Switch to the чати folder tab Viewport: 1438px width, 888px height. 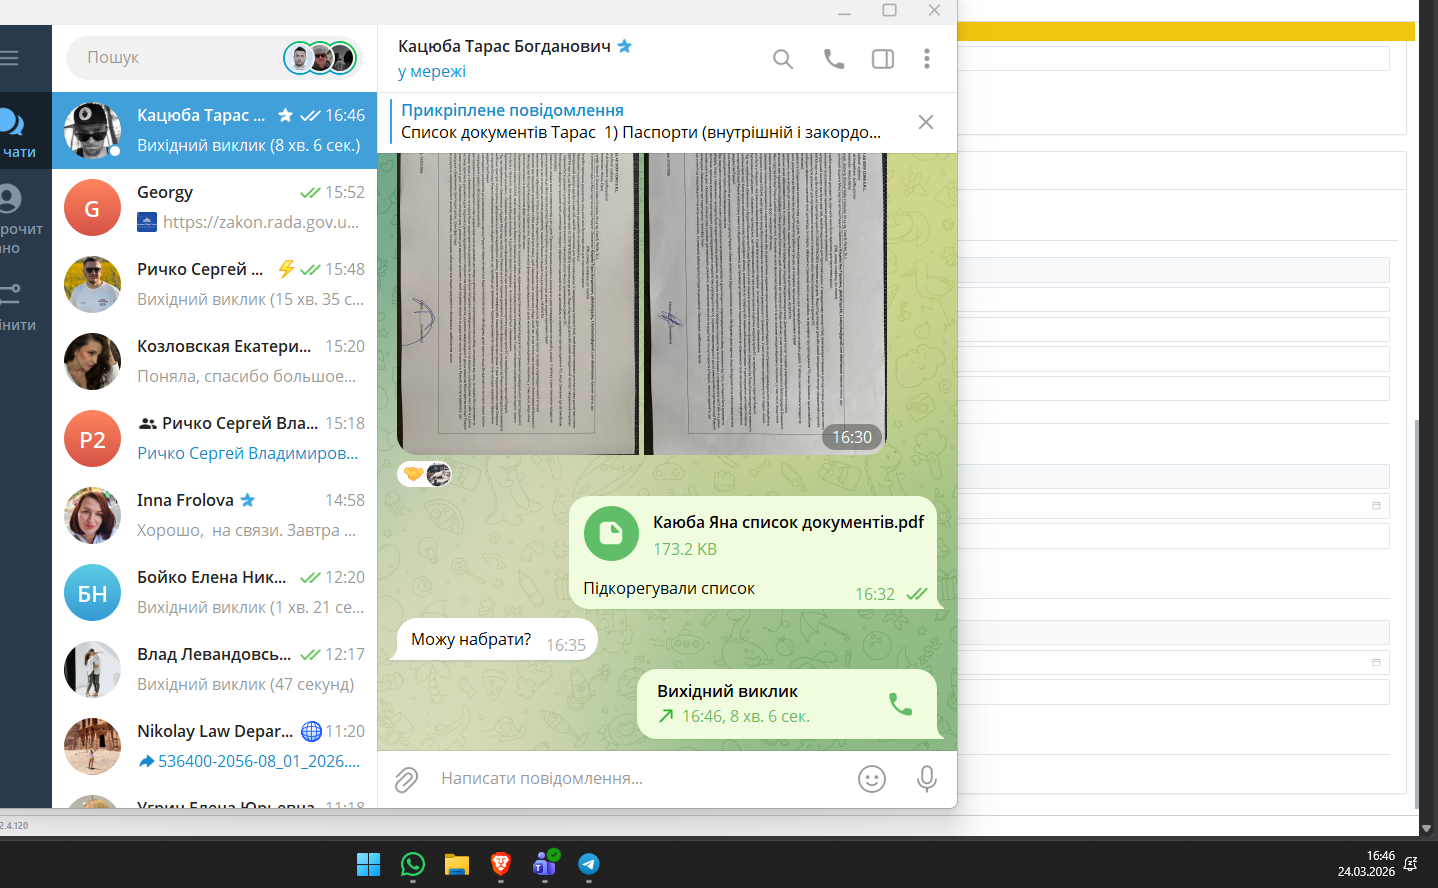pyautogui.click(x=18, y=132)
